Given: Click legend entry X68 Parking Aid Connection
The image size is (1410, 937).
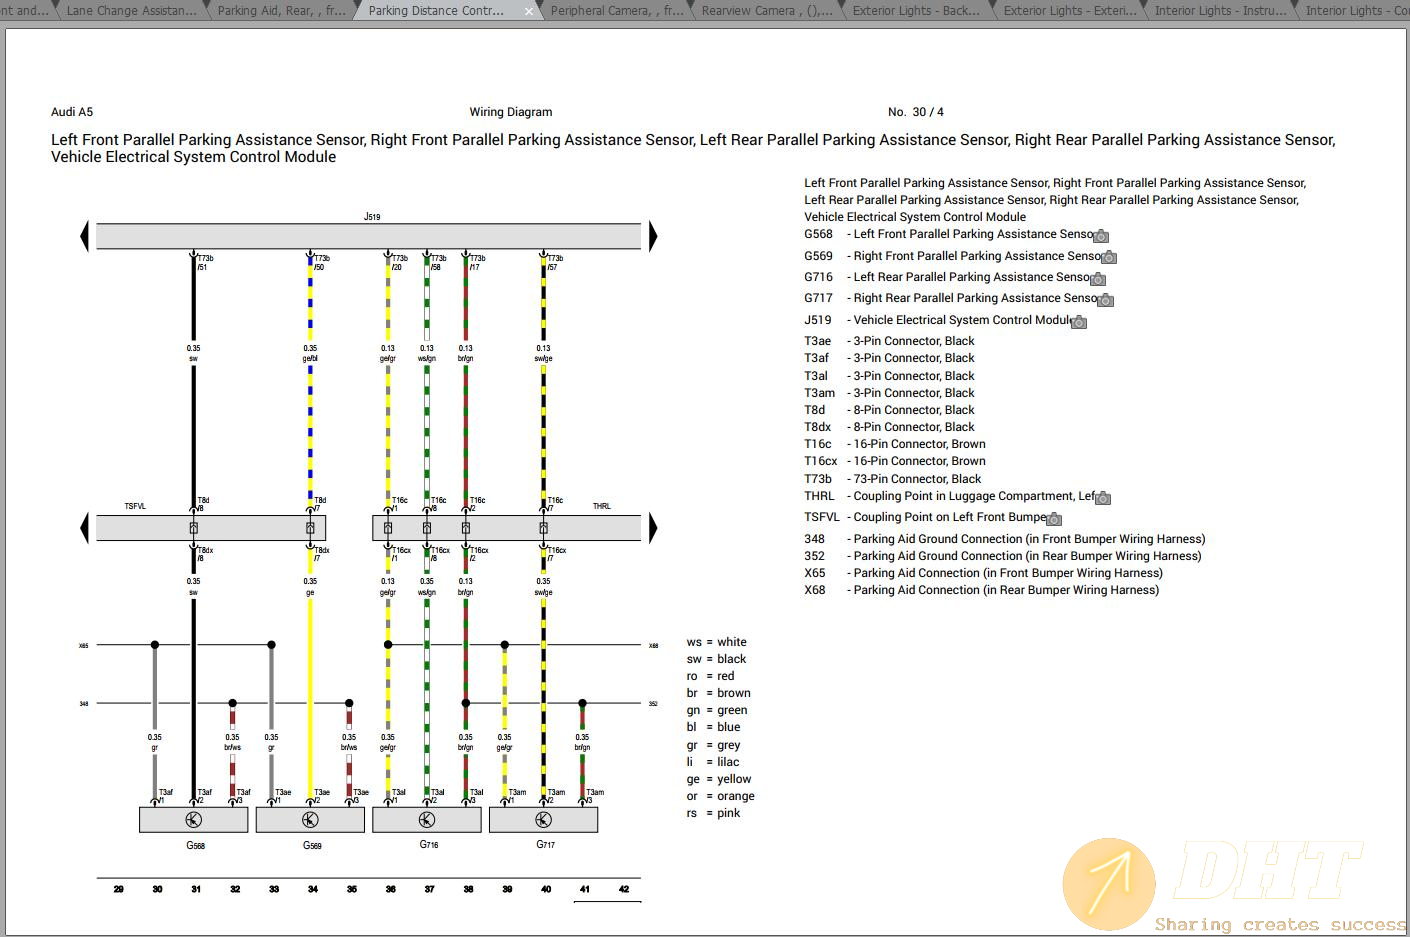Looking at the screenshot, I should (982, 590).
